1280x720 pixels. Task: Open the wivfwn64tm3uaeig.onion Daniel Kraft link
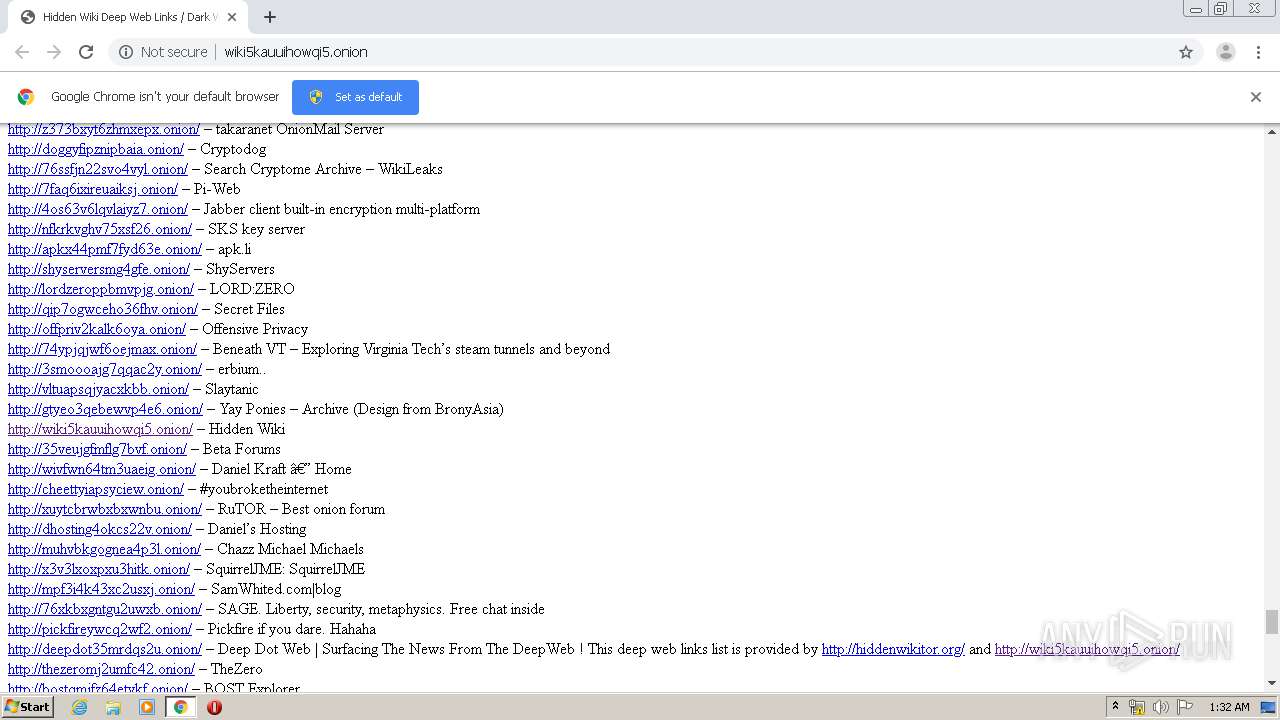pos(102,469)
